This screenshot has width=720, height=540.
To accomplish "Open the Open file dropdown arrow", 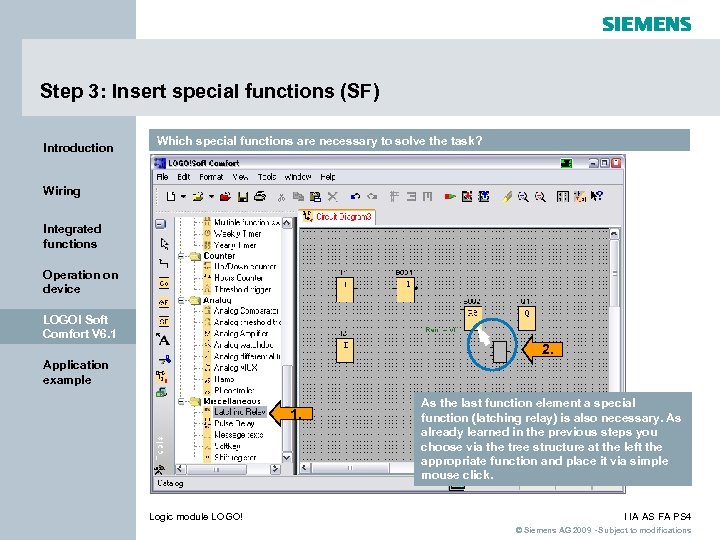I will (x=211, y=197).
